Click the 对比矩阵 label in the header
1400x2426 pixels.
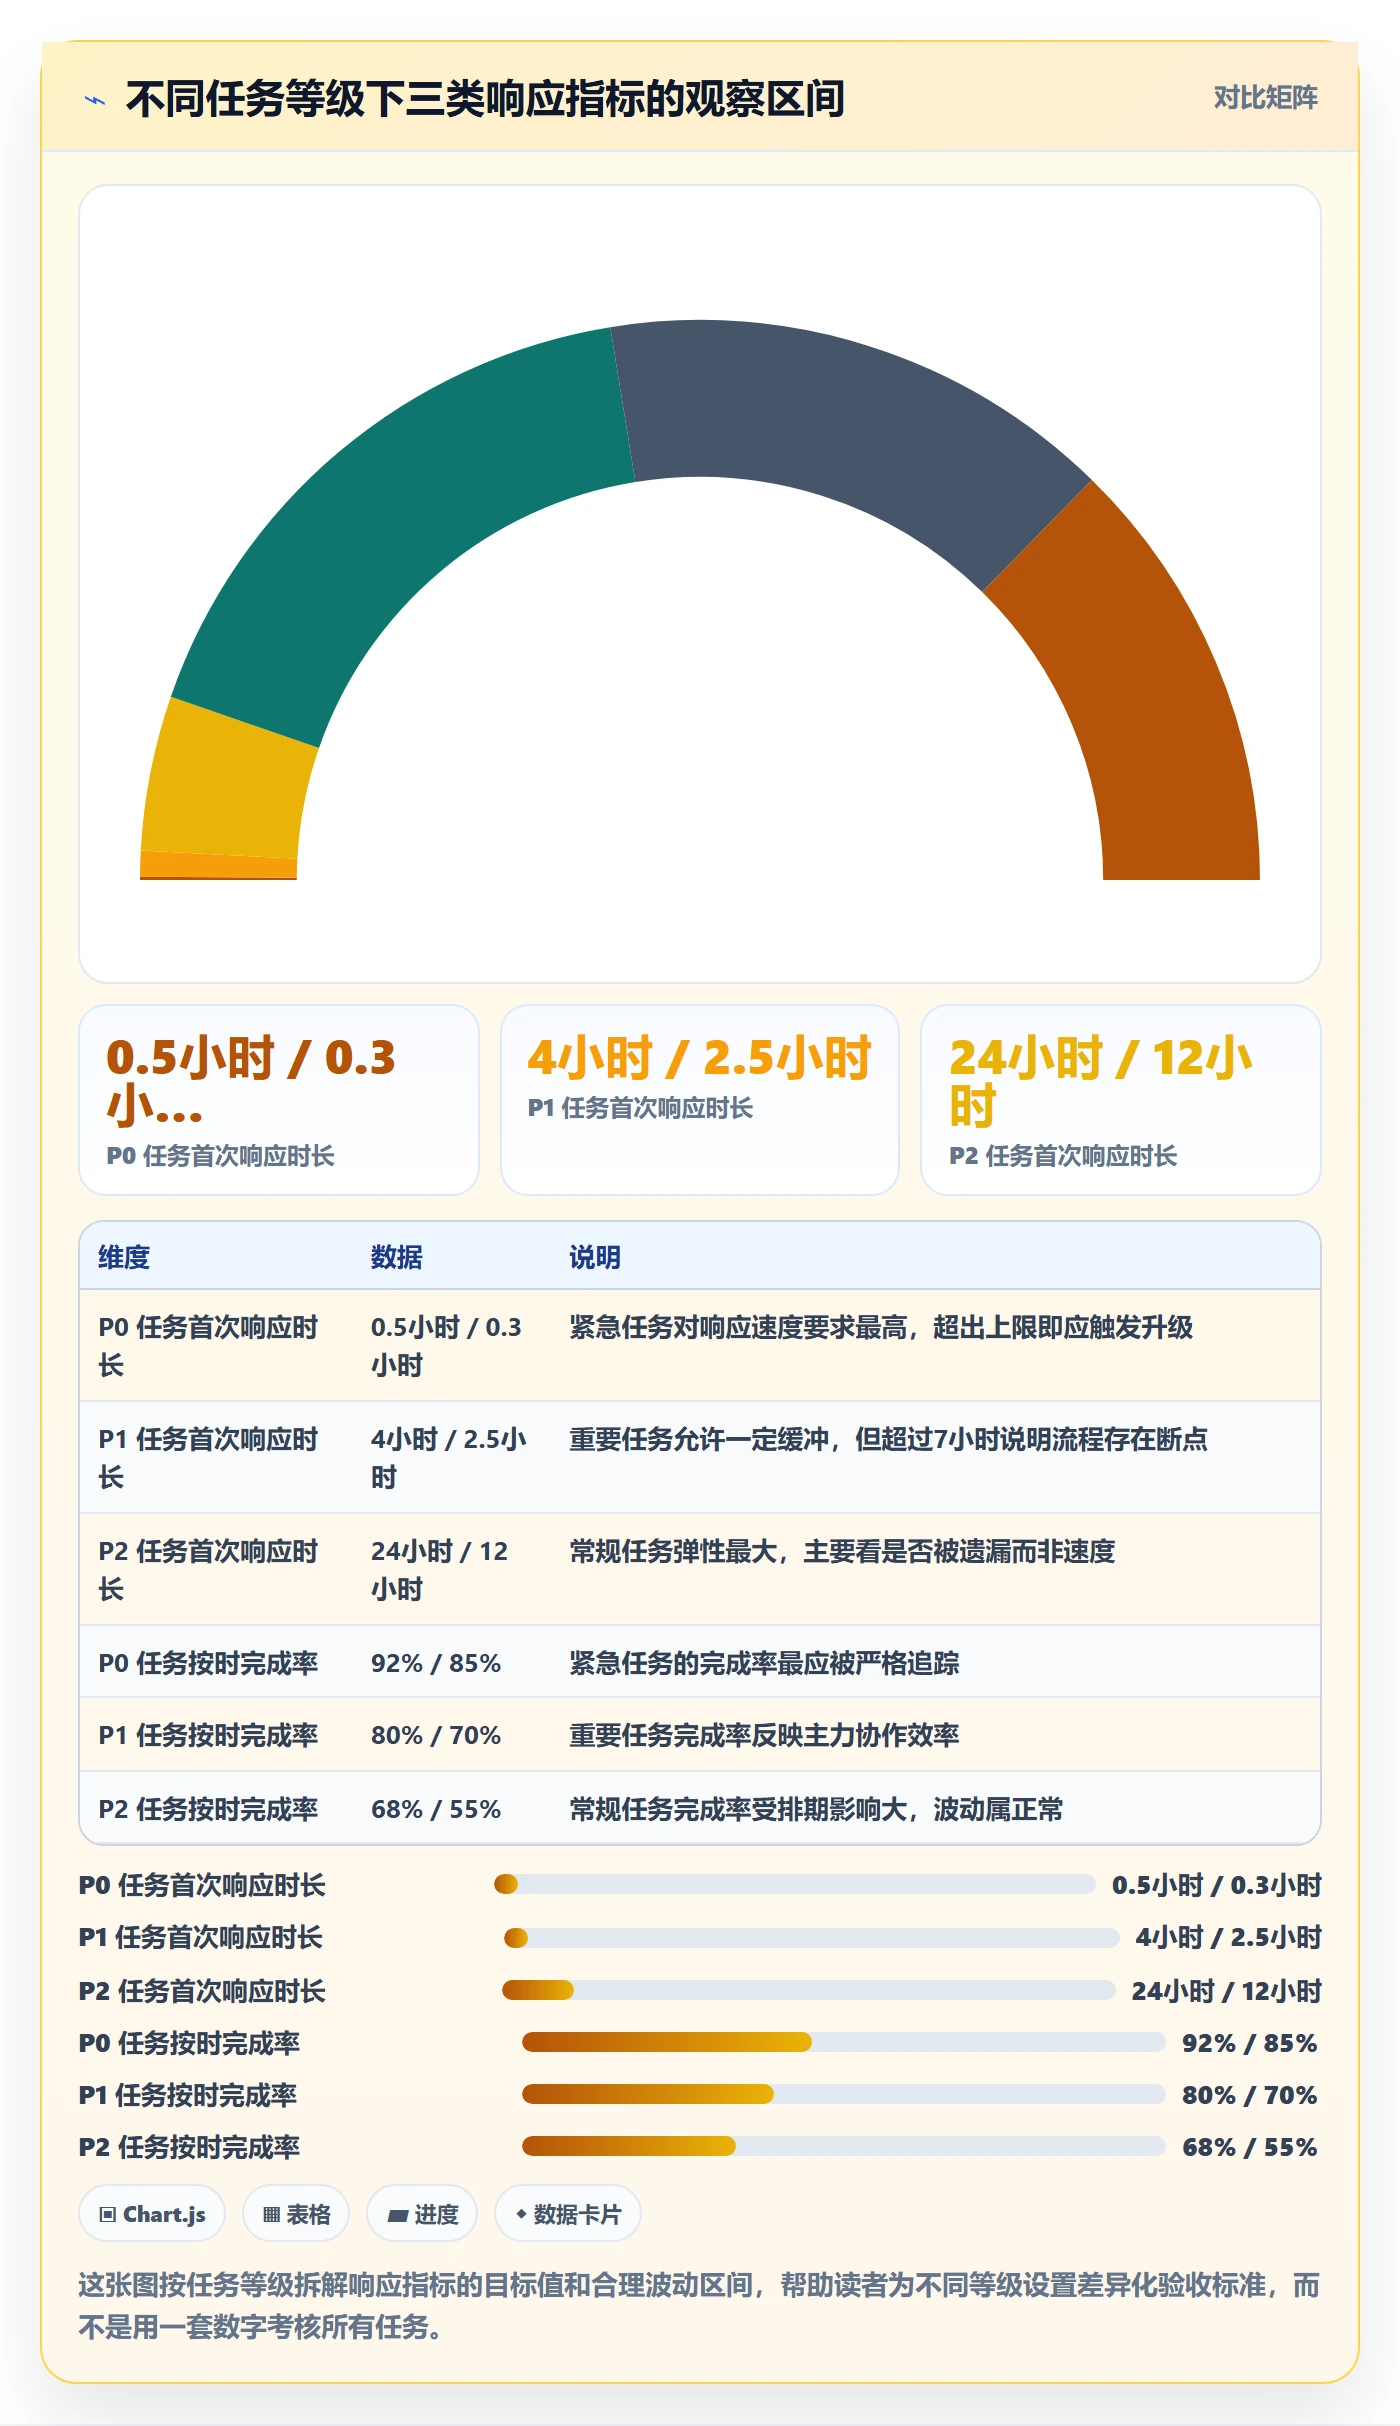pos(1265,98)
